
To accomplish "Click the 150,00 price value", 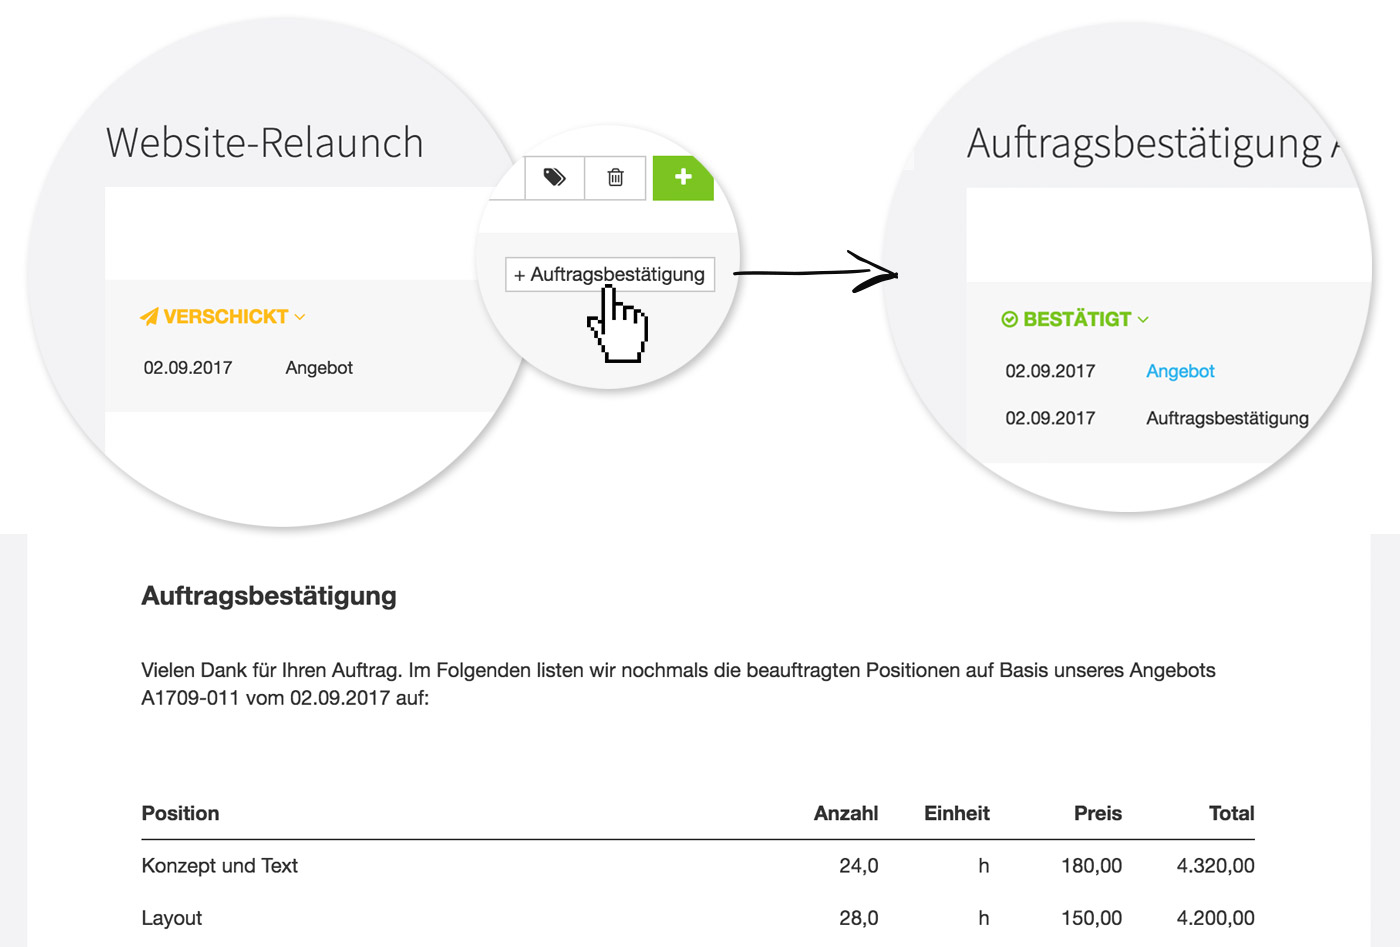I will tap(1091, 918).
